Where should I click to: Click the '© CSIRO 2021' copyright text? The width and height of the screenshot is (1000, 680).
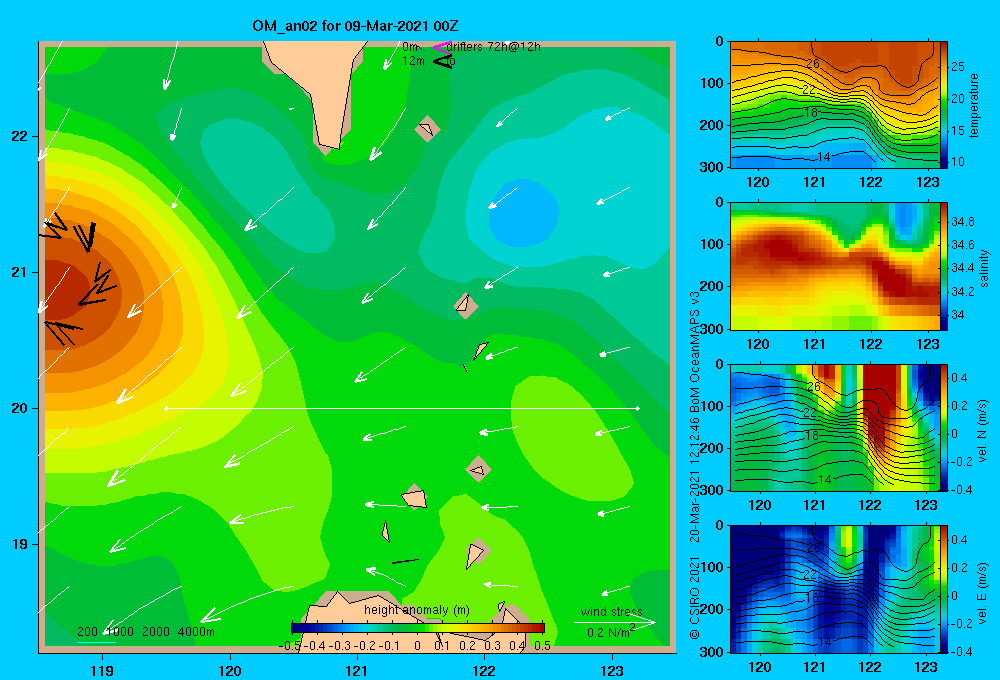click(695, 598)
